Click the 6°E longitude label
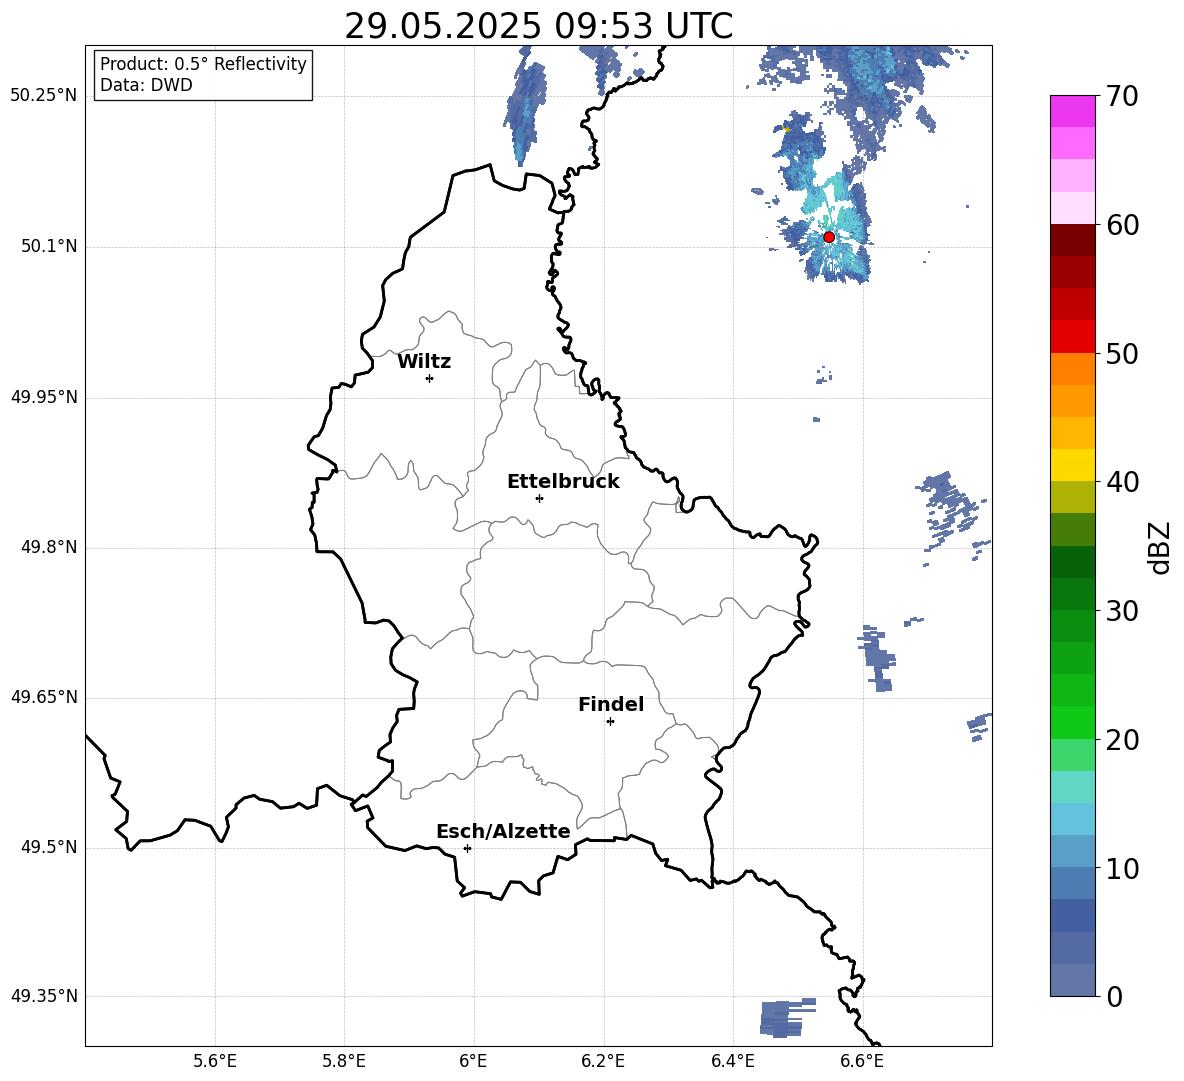1184x1081 pixels. click(x=473, y=1061)
